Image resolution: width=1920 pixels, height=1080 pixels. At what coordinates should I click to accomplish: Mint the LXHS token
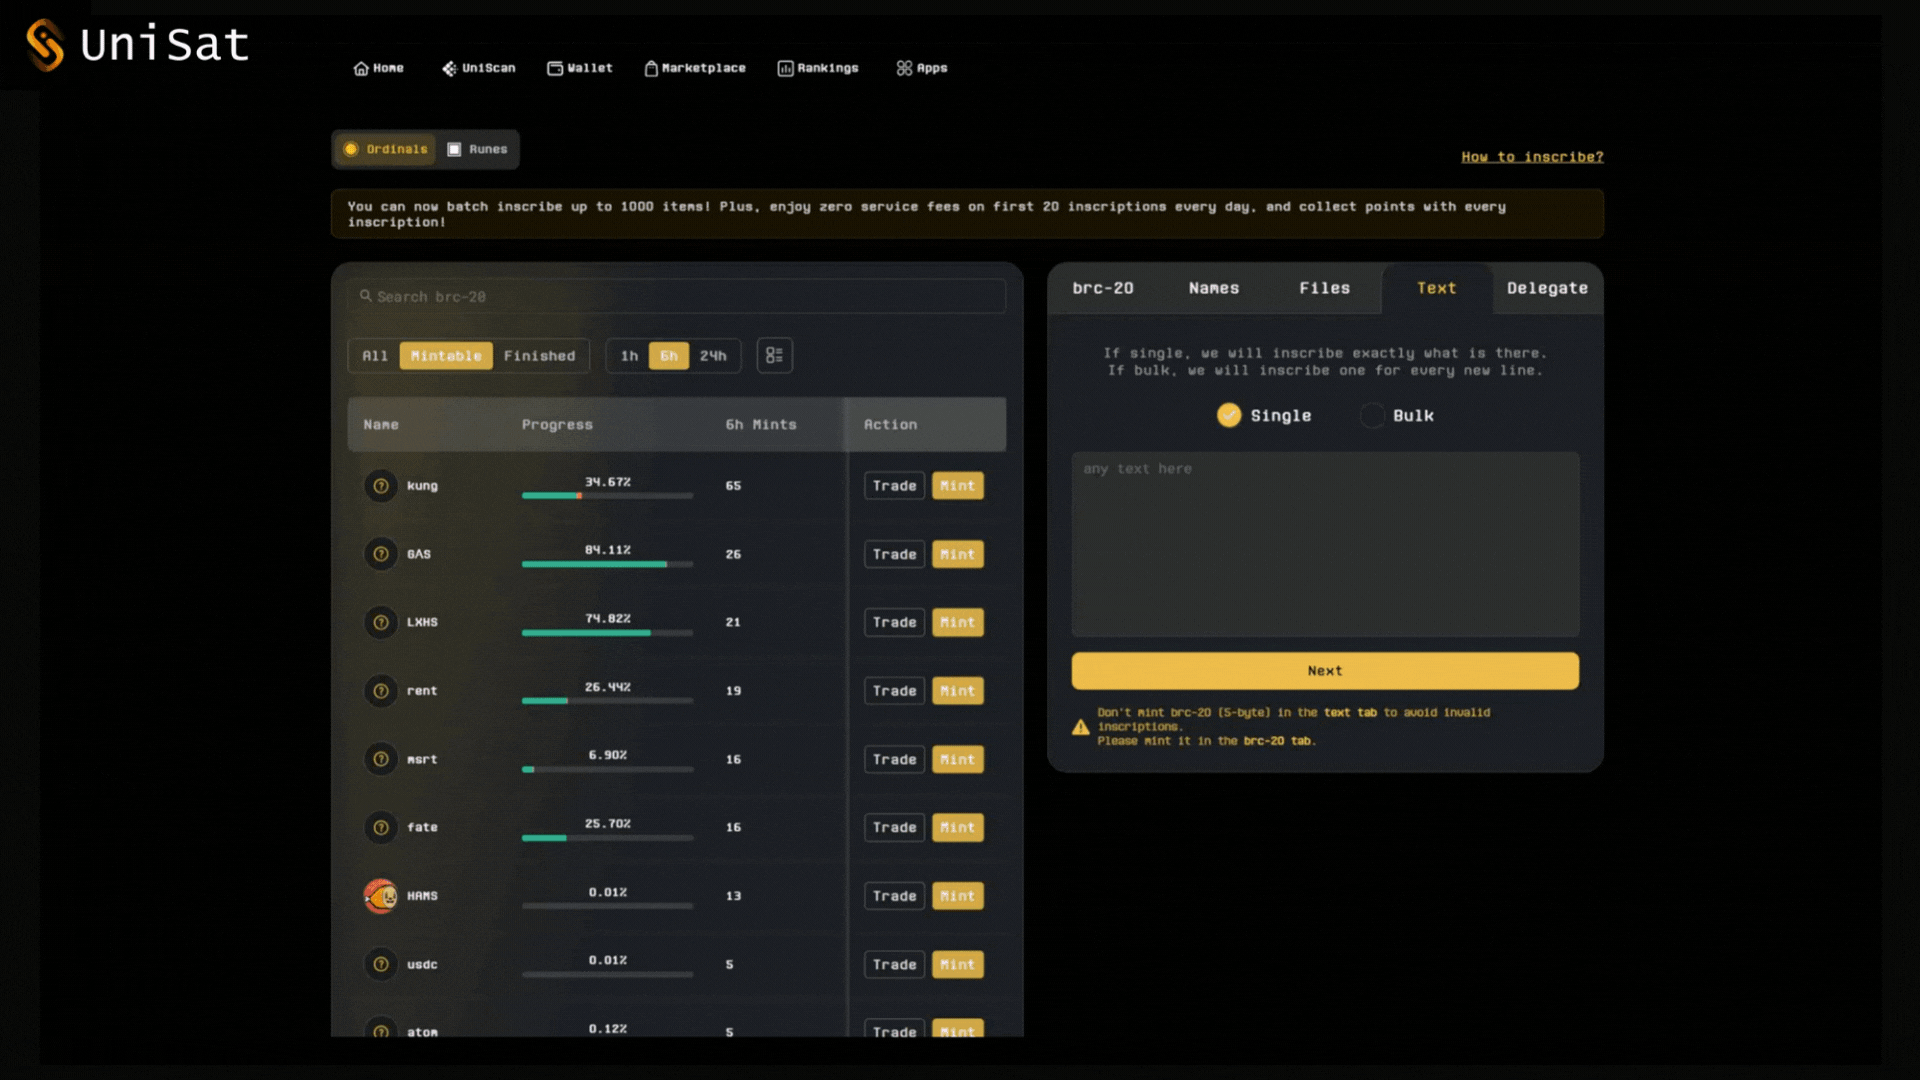pos(957,622)
